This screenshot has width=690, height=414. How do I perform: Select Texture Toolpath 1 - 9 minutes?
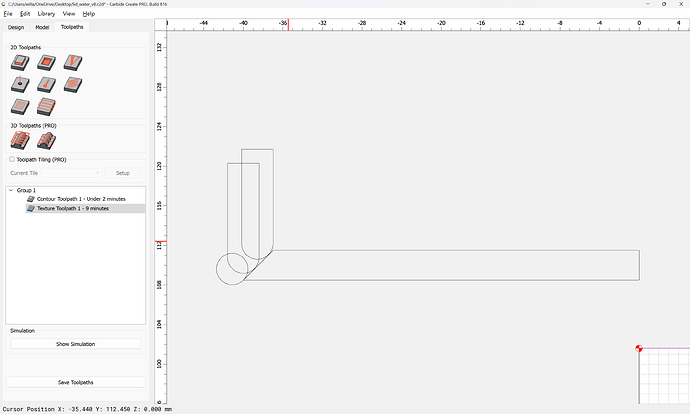pyautogui.click(x=73, y=209)
